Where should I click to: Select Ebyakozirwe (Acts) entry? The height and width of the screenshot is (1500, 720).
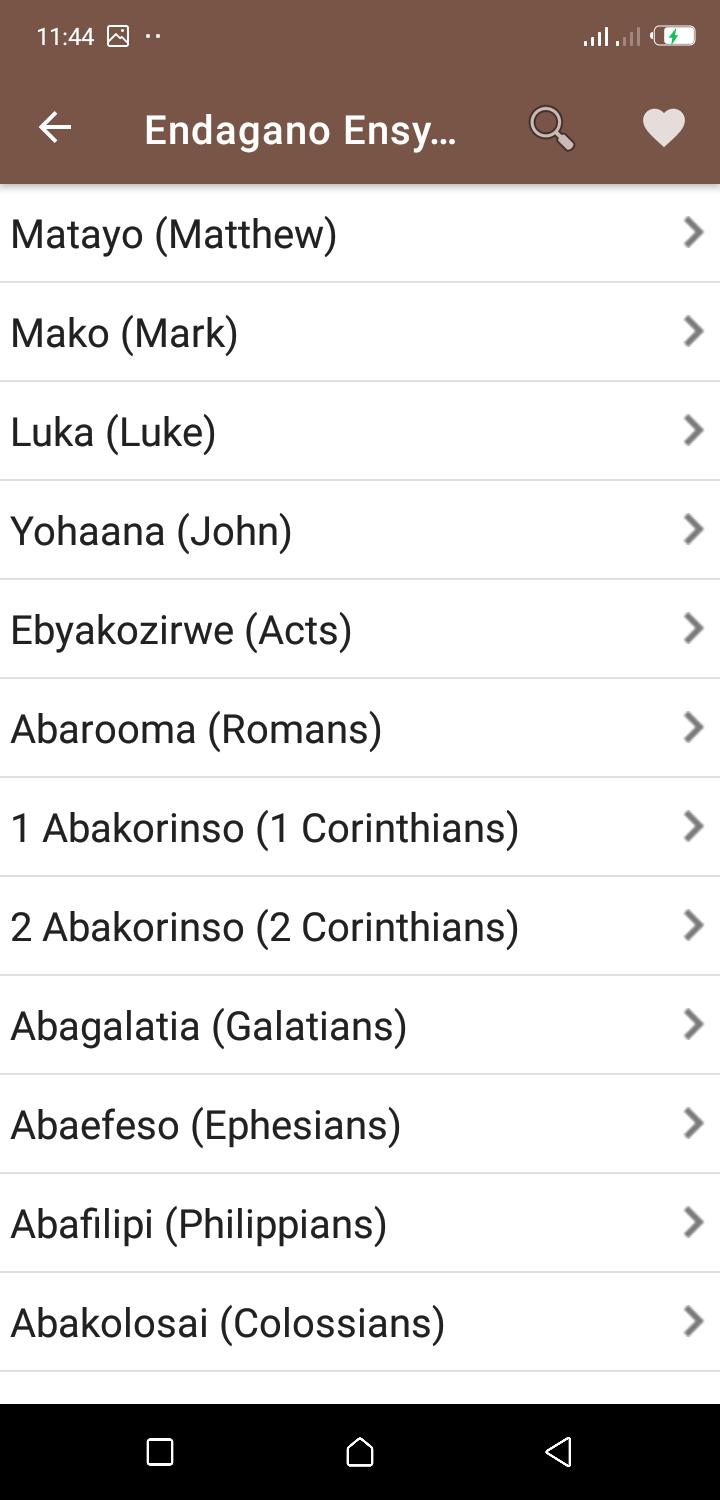360,629
